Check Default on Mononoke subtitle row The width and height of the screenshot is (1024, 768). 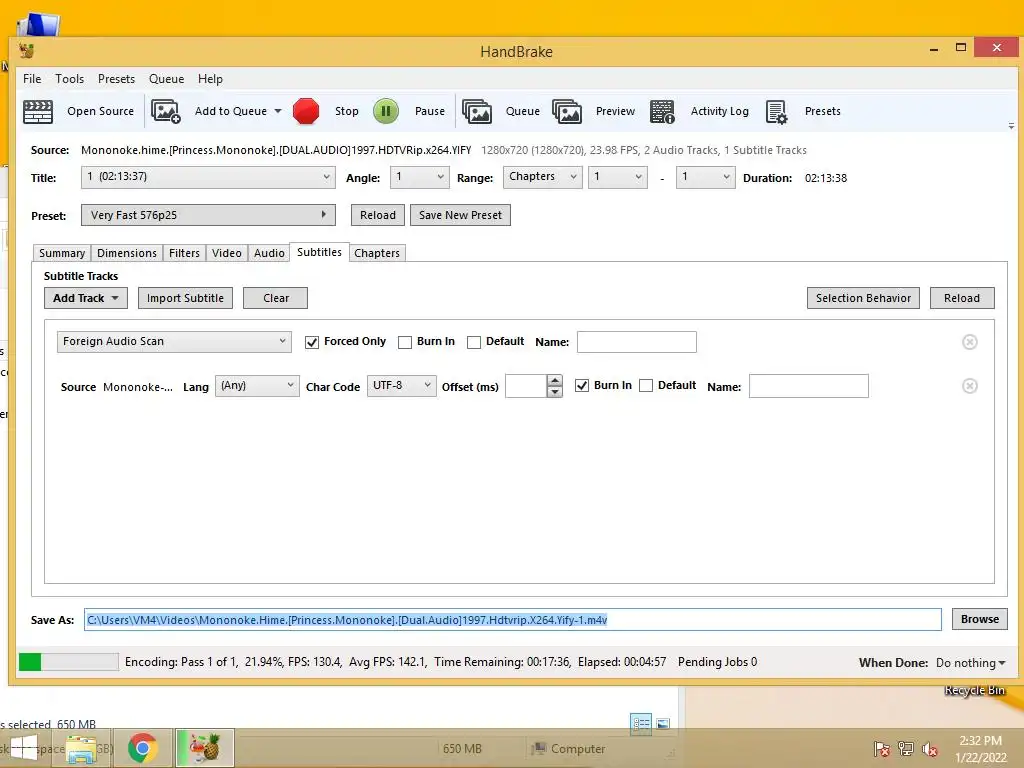coord(646,386)
